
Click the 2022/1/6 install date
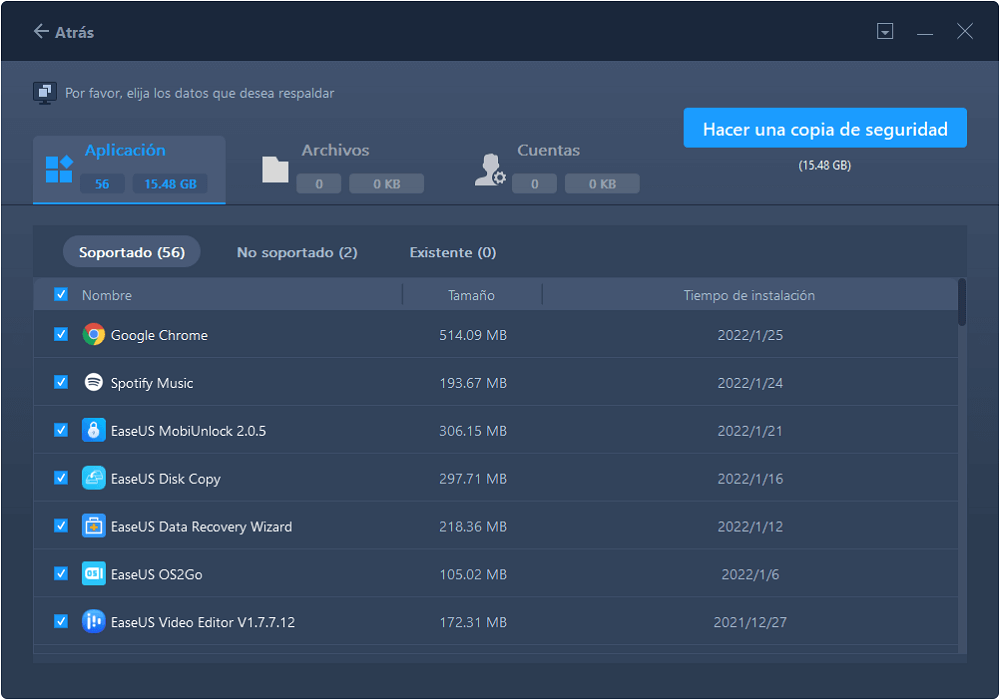click(750, 574)
